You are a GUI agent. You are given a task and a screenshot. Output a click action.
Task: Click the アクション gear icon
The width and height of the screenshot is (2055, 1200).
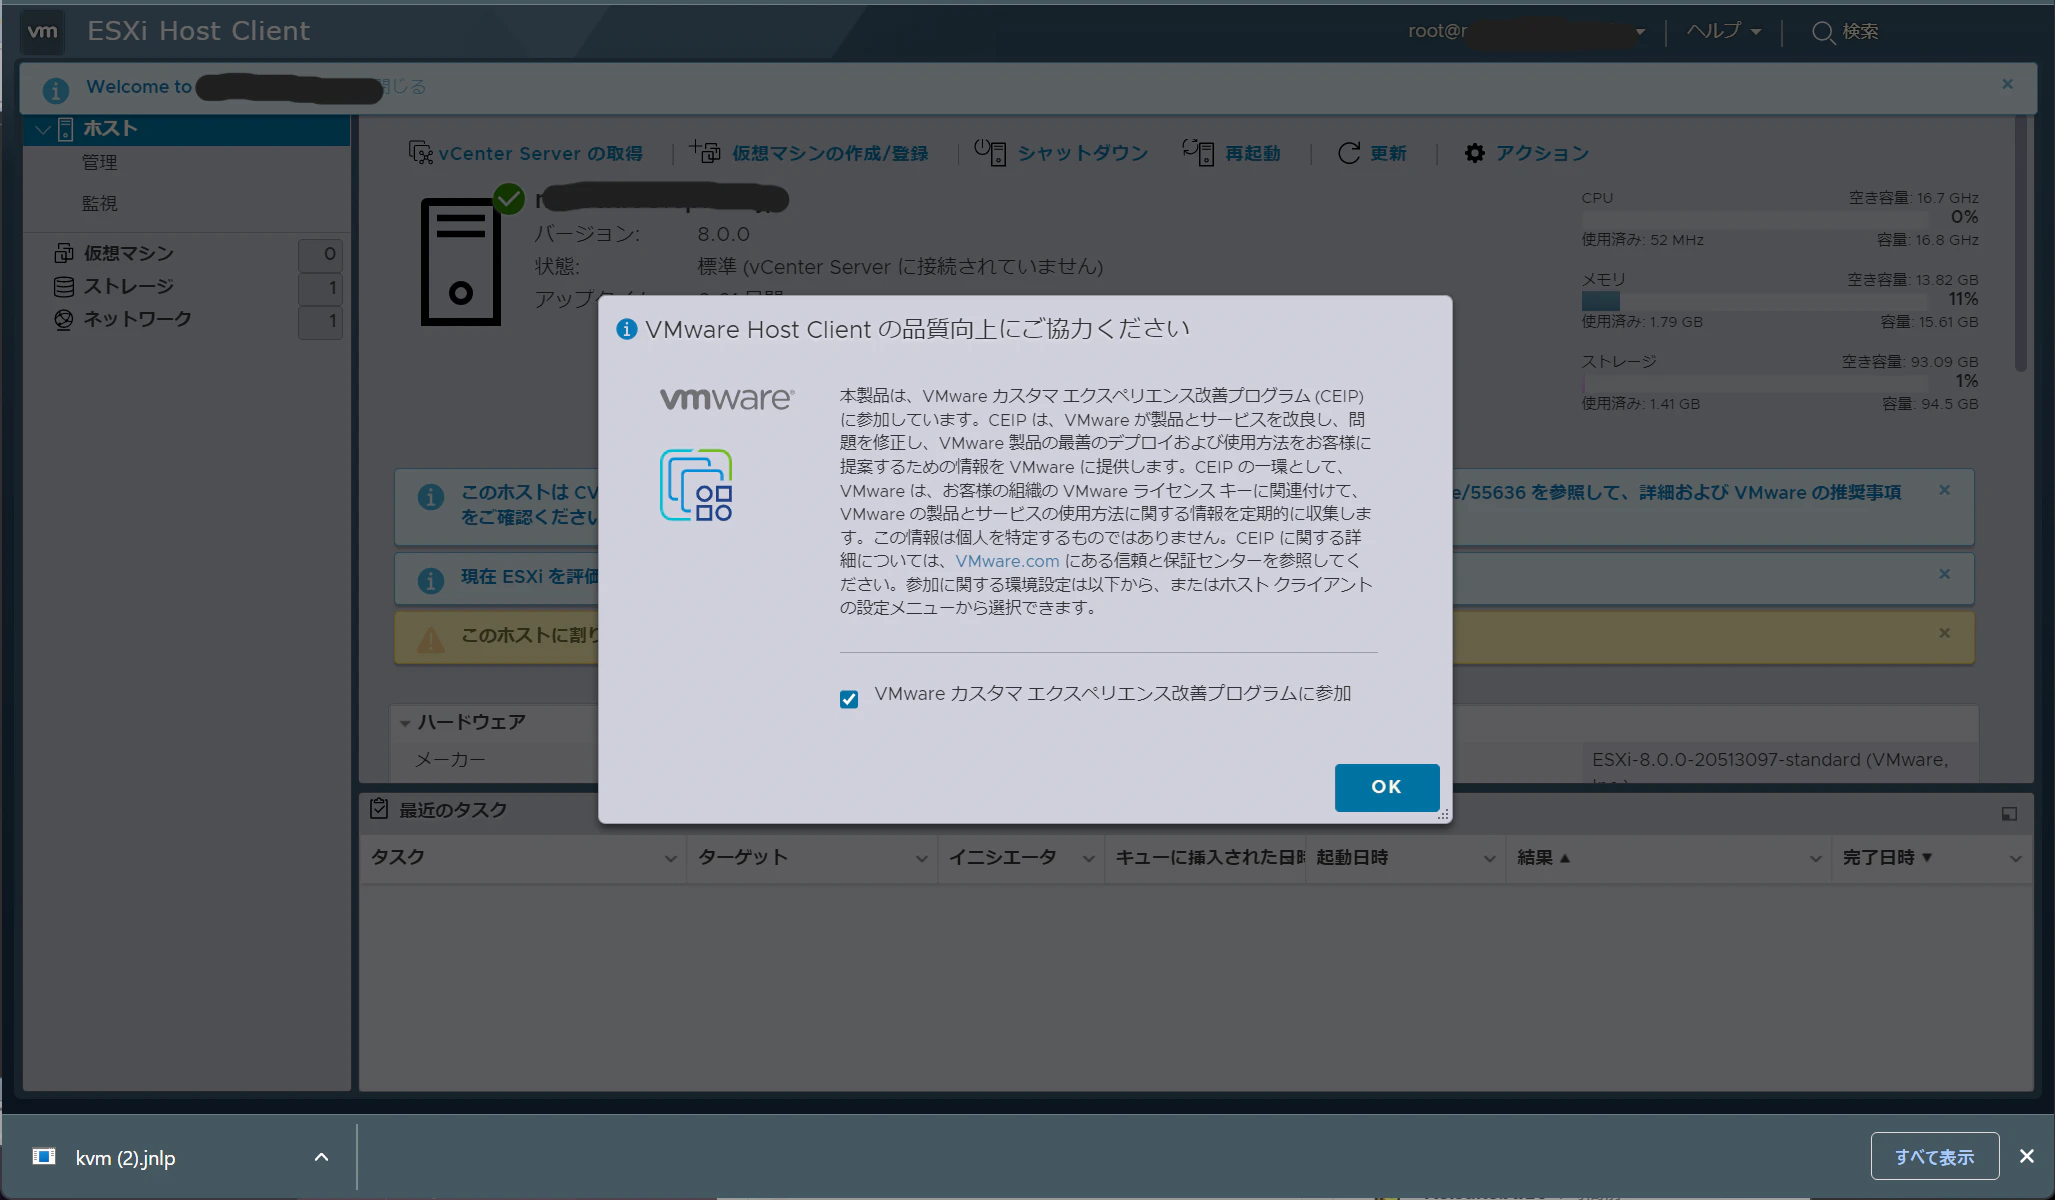1475,153
